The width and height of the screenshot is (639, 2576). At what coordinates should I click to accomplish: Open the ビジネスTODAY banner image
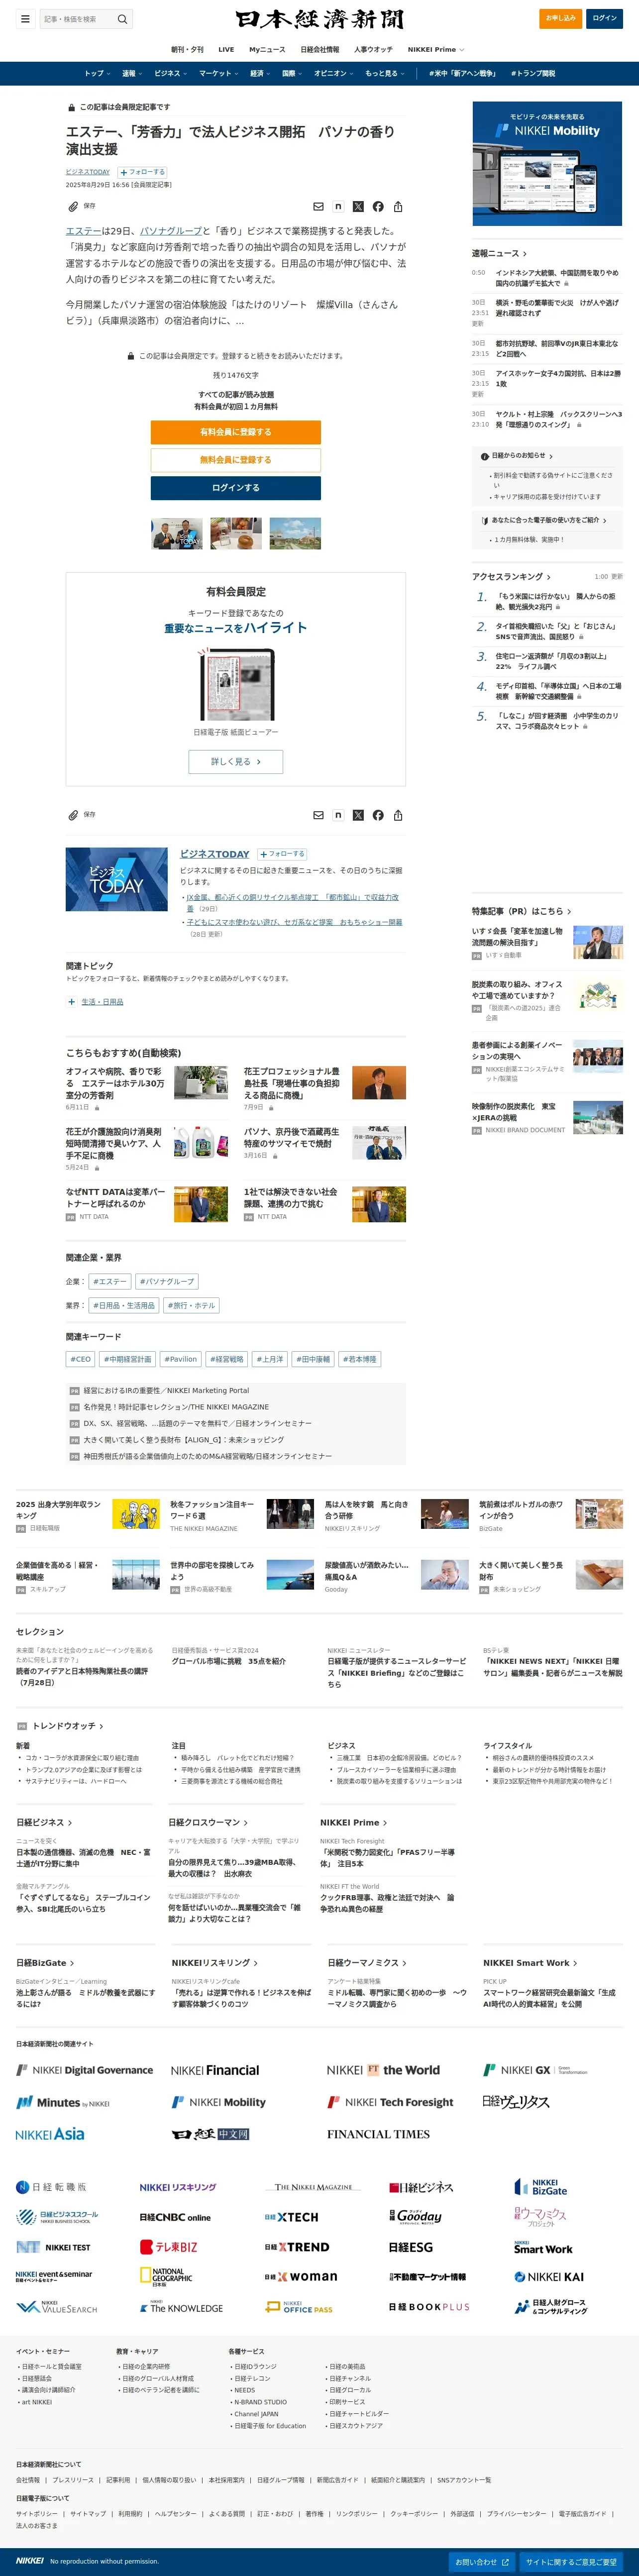[x=117, y=880]
